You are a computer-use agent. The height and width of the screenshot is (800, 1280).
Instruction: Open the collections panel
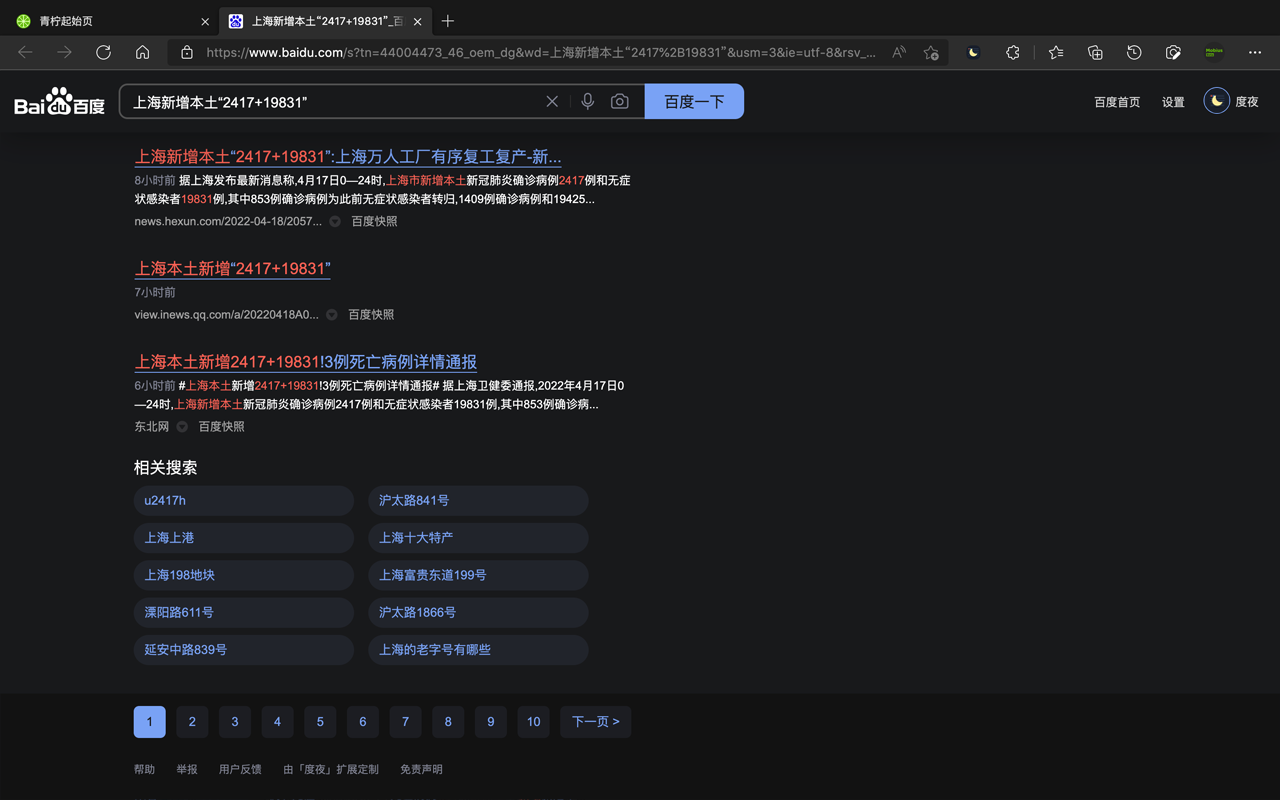tap(1095, 52)
